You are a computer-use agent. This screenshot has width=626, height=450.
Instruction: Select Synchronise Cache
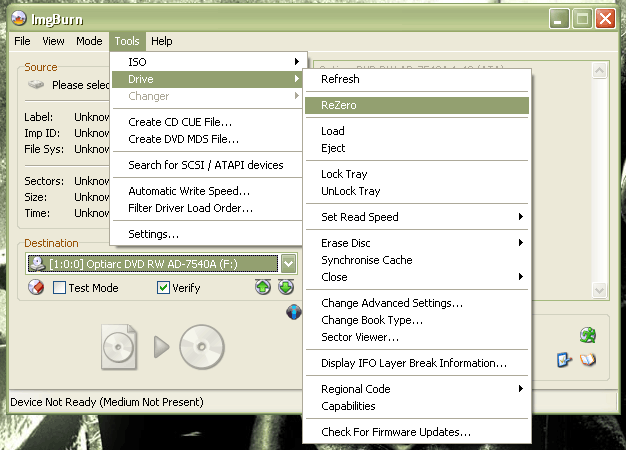point(417,260)
